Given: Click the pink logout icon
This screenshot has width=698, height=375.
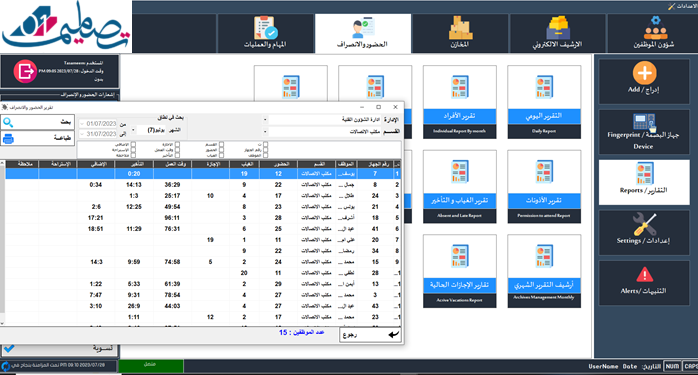Looking at the screenshot, I should tap(25, 71).
